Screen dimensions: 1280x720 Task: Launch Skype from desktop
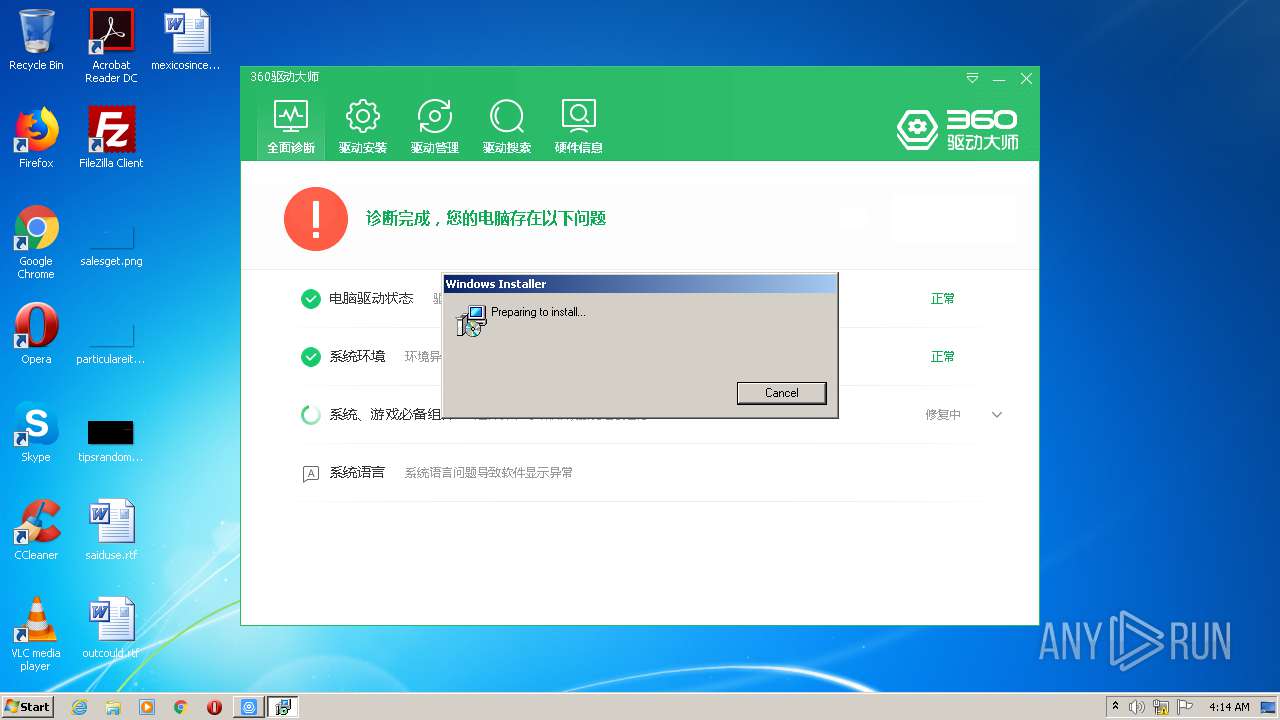[36, 432]
